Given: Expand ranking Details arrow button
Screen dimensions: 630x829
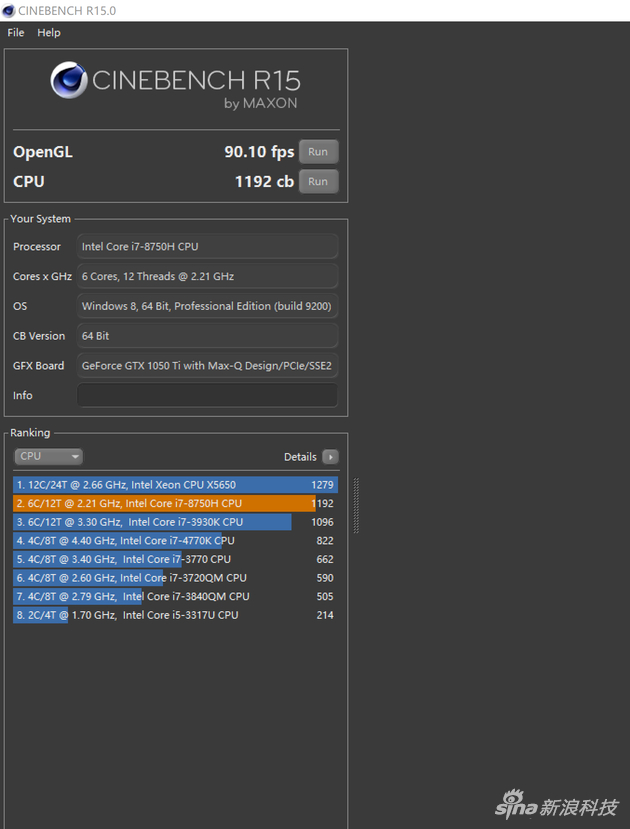Looking at the screenshot, I should (330, 457).
